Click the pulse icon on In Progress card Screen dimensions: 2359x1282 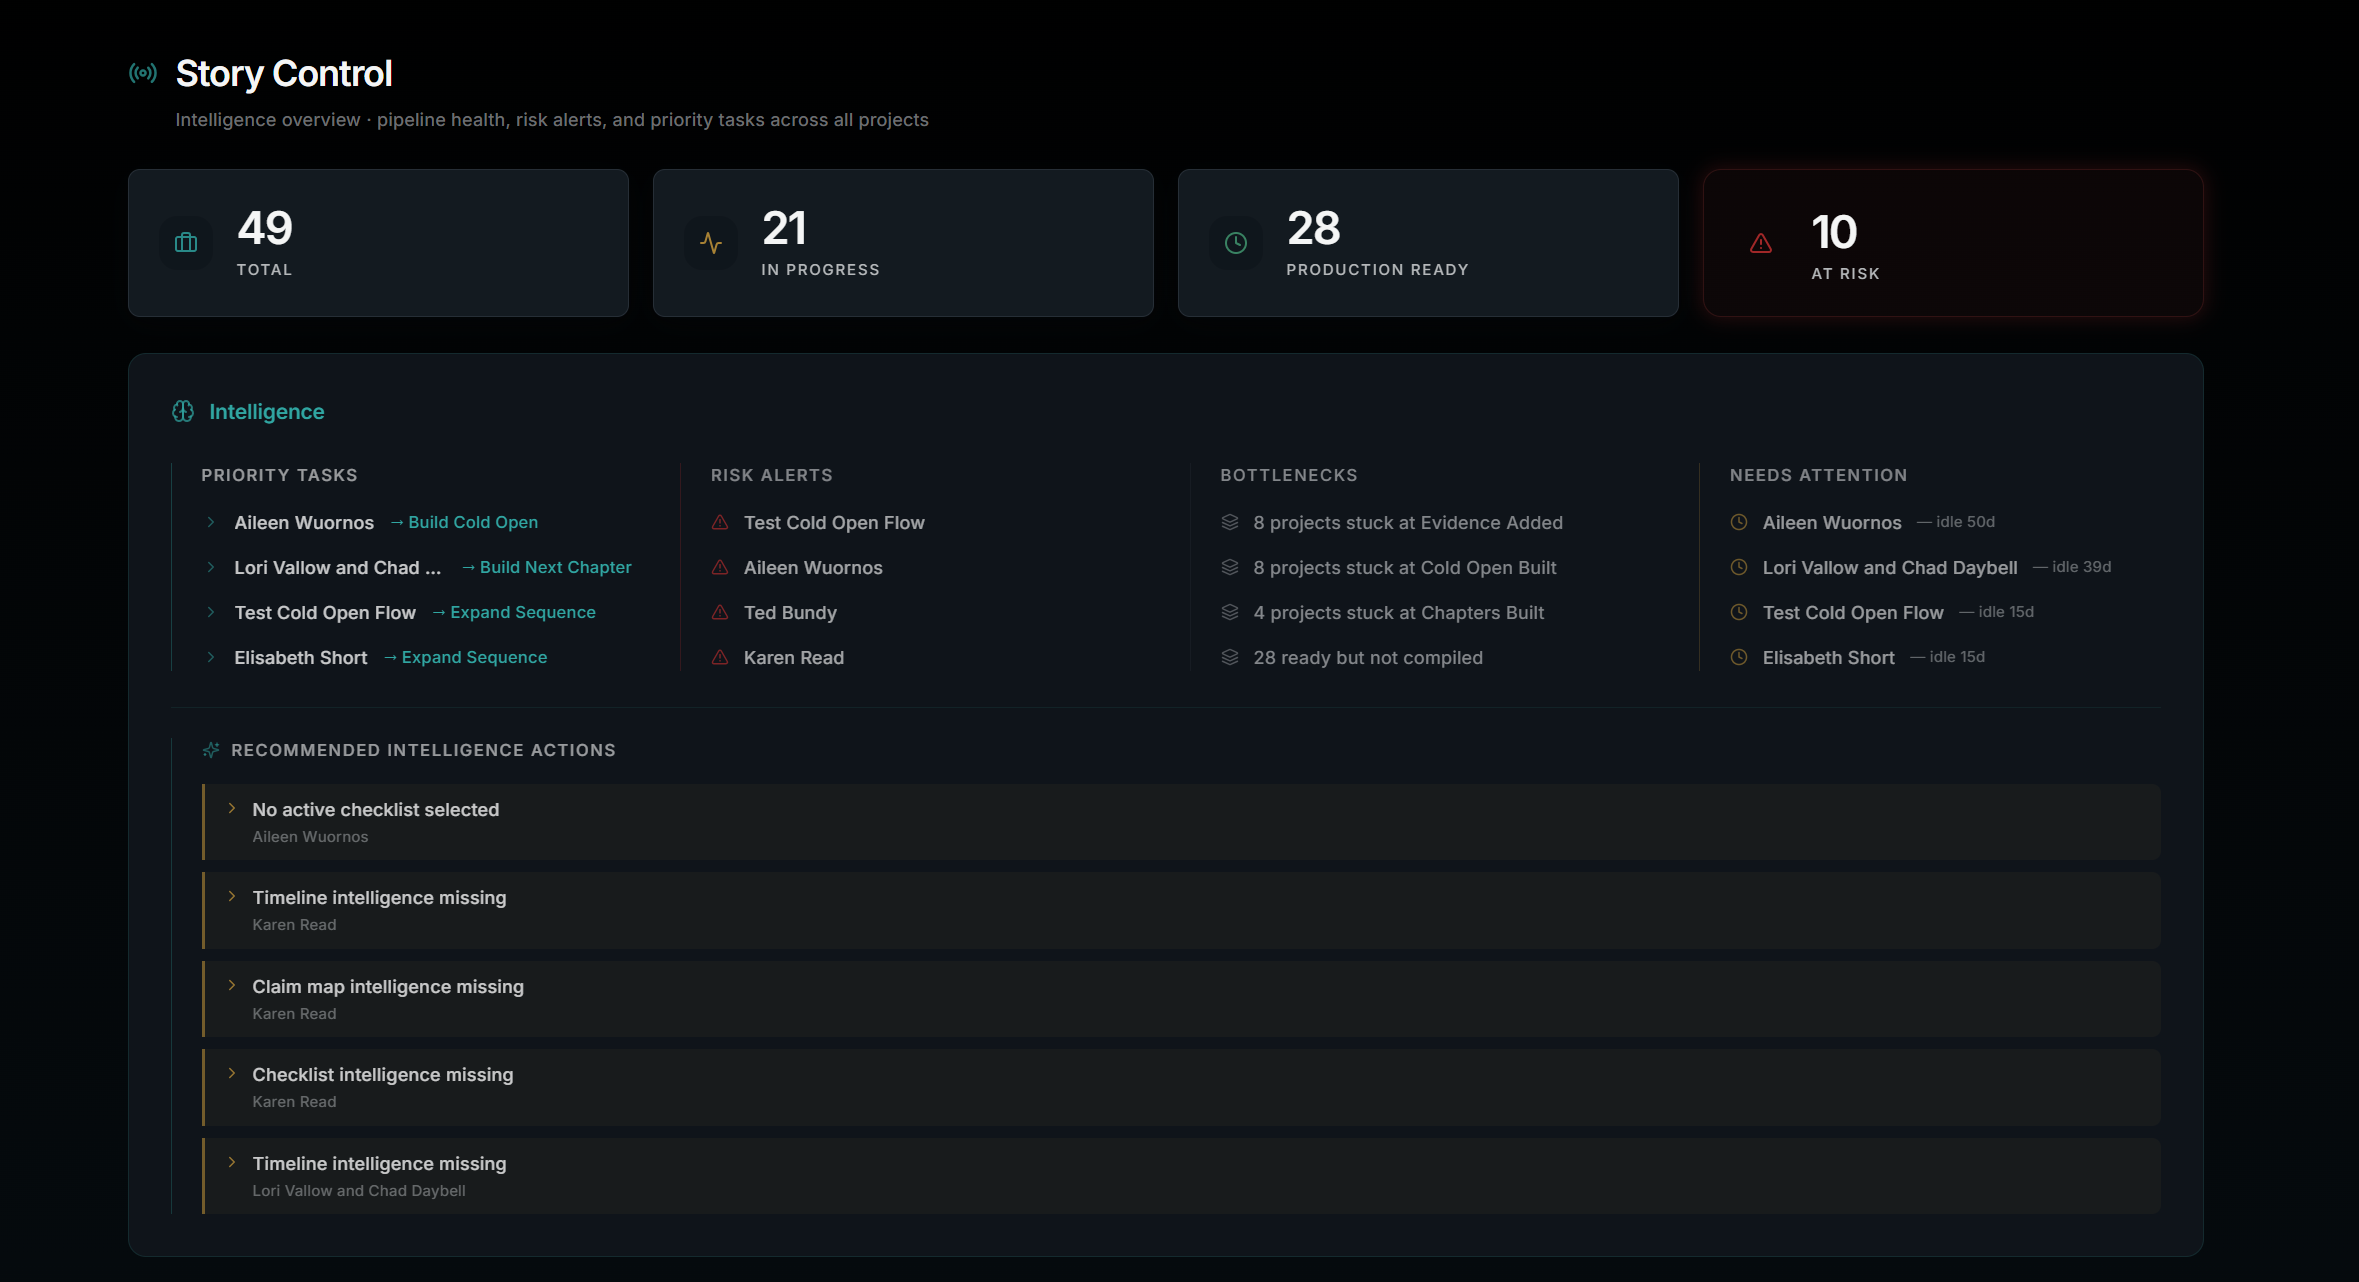(711, 243)
